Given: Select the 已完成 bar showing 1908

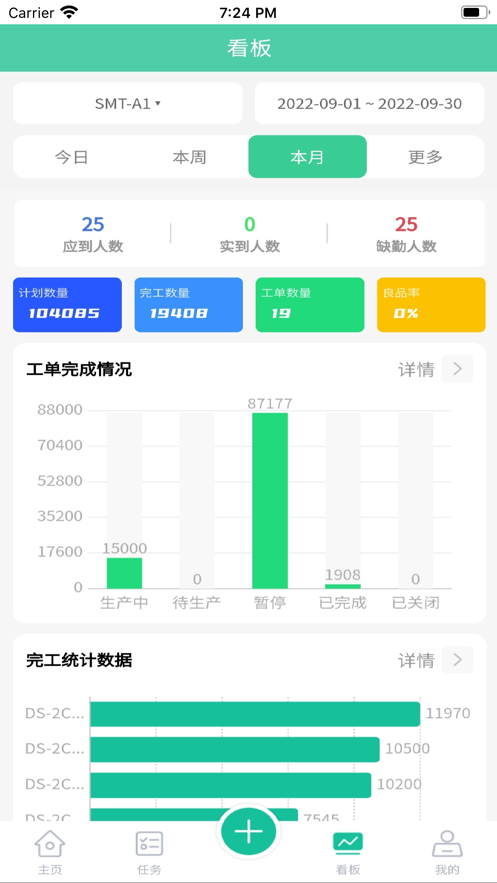Looking at the screenshot, I should pyautogui.click(x=343, y=586).
